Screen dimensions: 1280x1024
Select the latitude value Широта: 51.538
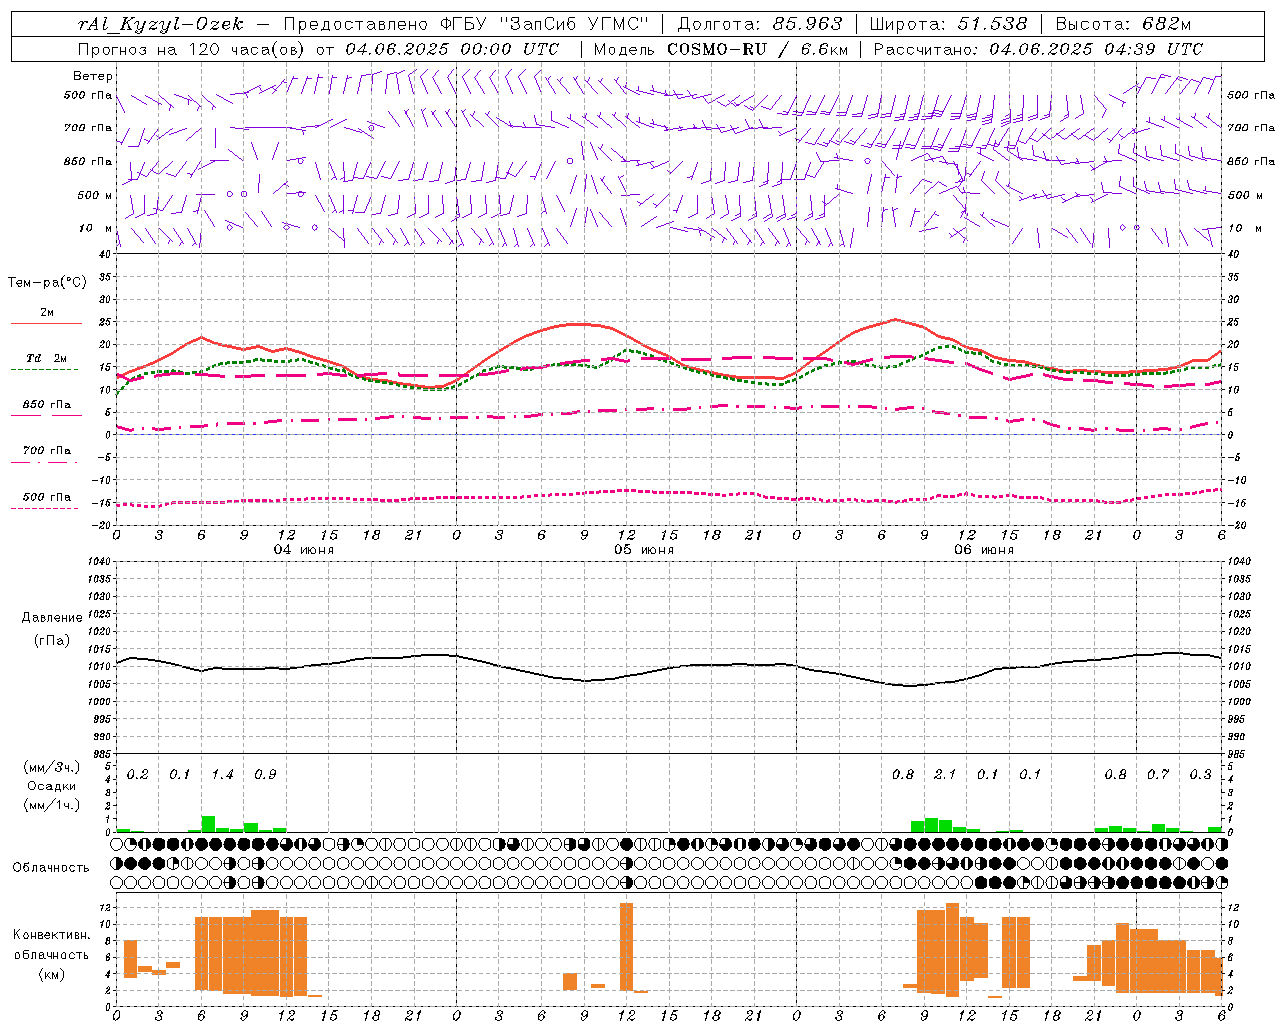[x=949, y=24]
